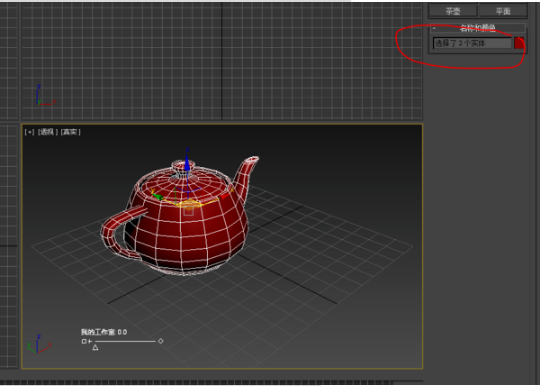Click the object name field showing 选择了 2 个实体
This screenshot has width=540, height=386.
(x=472, y=43)
